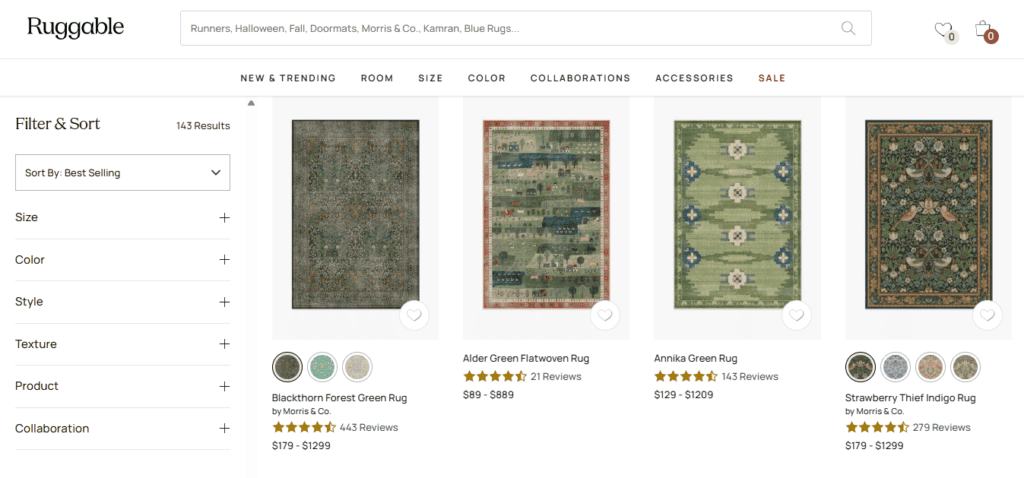Open the Alder Green Flatwoven rug image
Screen dimensions: 1024x478
546,214
